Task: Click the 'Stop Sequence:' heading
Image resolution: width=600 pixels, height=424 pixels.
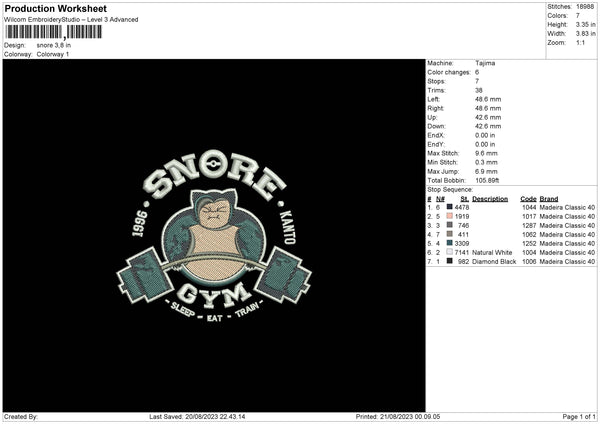Action: [x=450, y=190]
